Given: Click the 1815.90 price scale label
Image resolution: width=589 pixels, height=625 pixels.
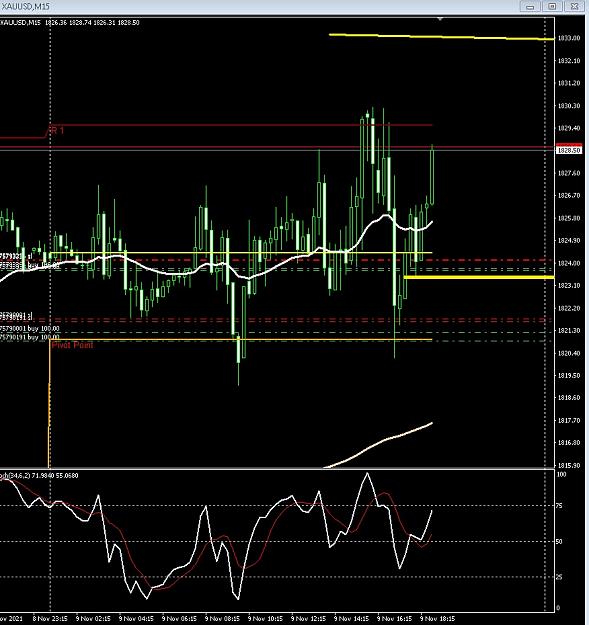Looking at the screenshot, I should (569, 465).
